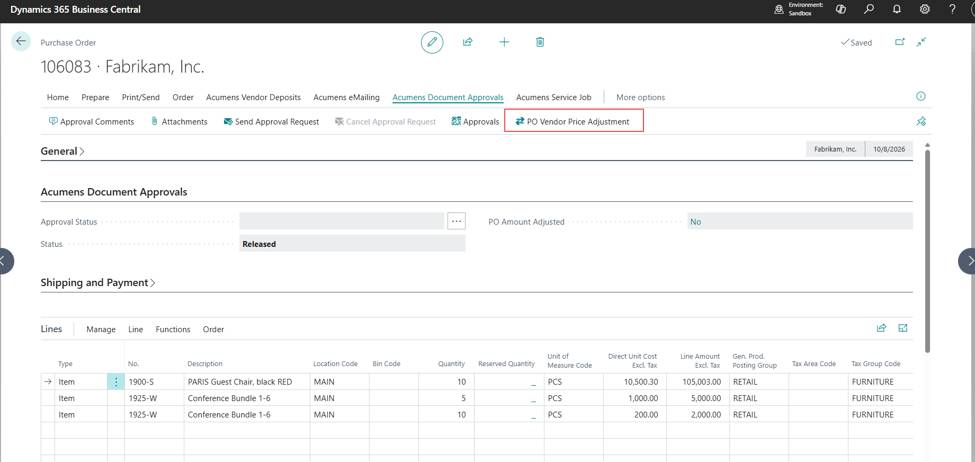Open the Copilot icon in the top bar
The height and width of the screenshot is (462, 975).
(x=841, y=9)
